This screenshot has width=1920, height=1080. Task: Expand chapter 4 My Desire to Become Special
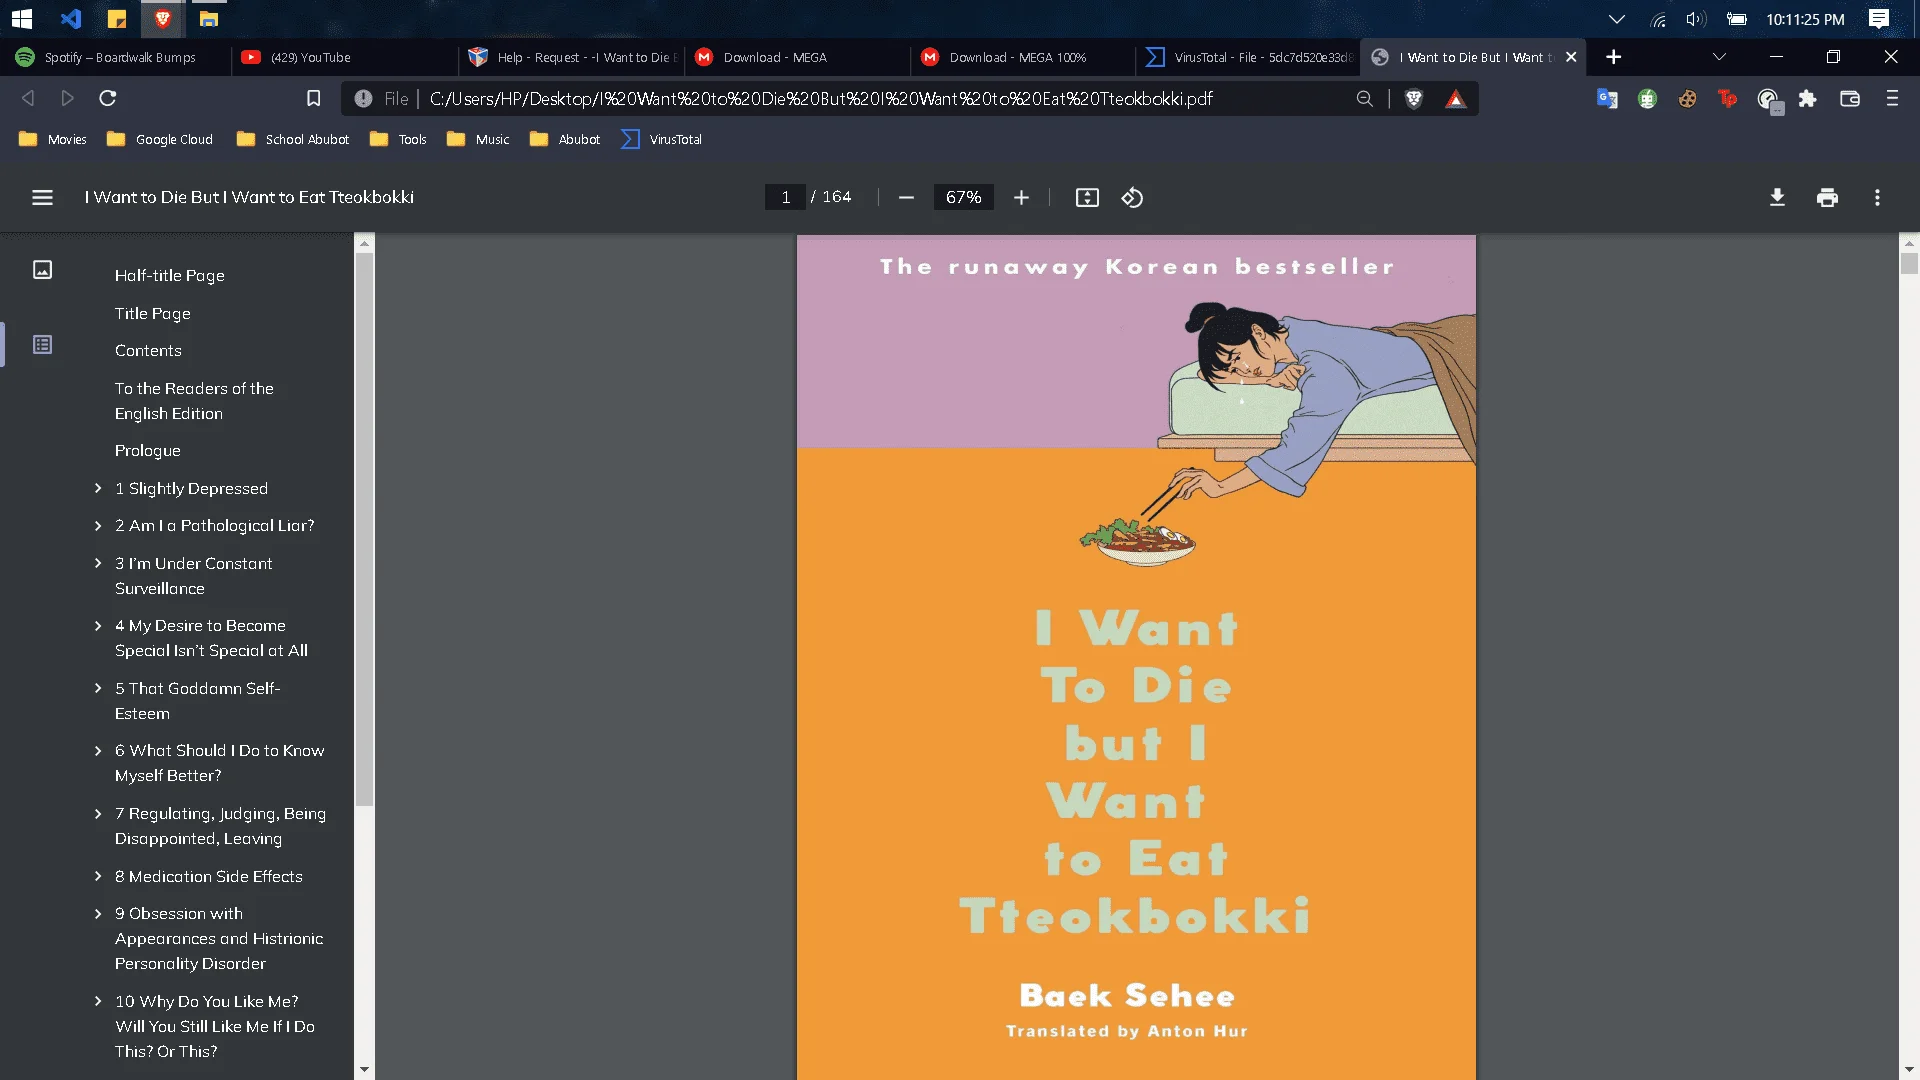pyautogui.click(x=98, y=625)
